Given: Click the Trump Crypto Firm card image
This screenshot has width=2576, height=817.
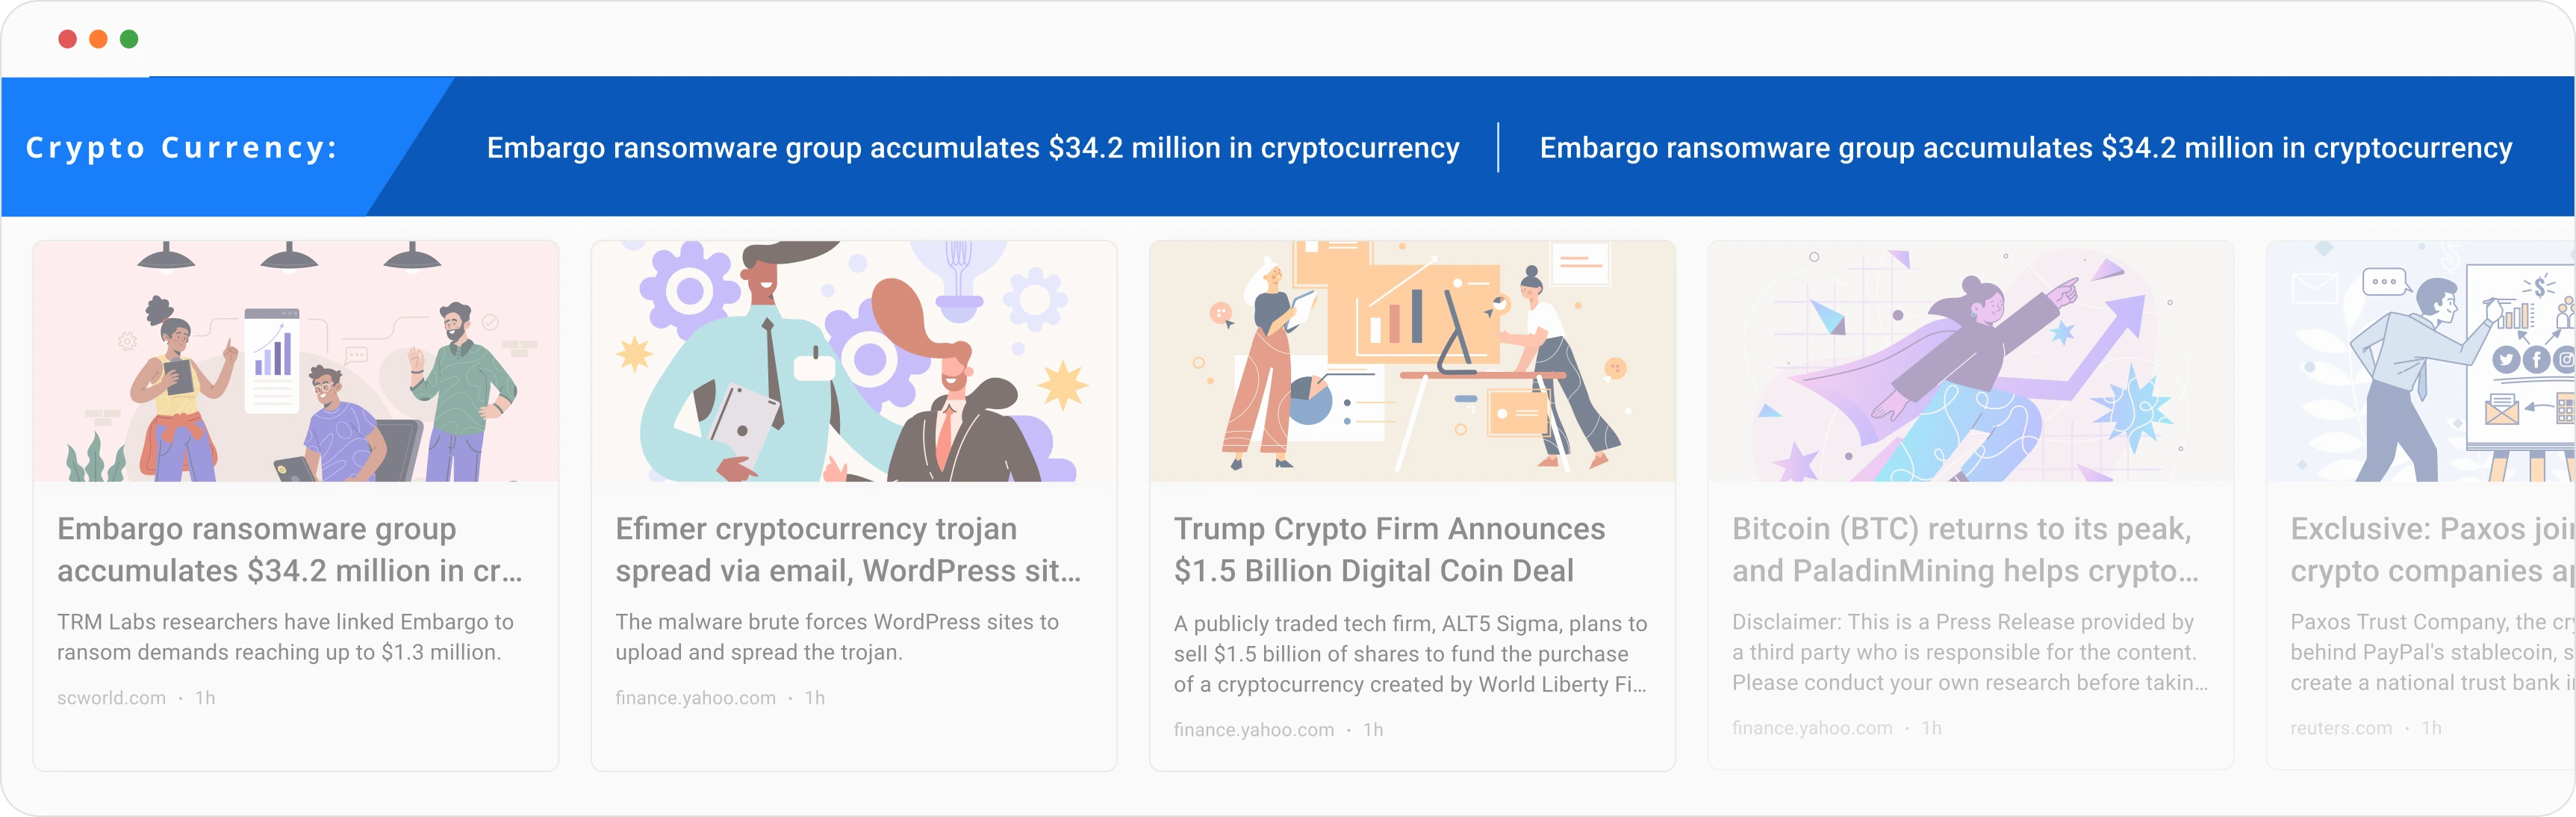Looking at the screenshot, I should [1412, 361].
